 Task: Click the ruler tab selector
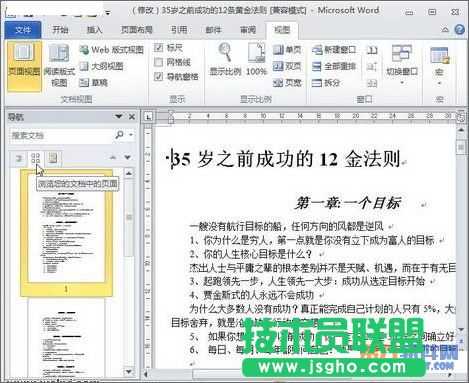point(148,117)
